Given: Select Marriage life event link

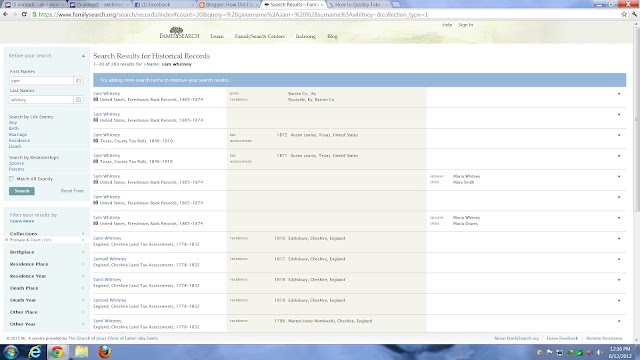Looking at the screenshot, I should pyautogui.click(x=18, y=134).
